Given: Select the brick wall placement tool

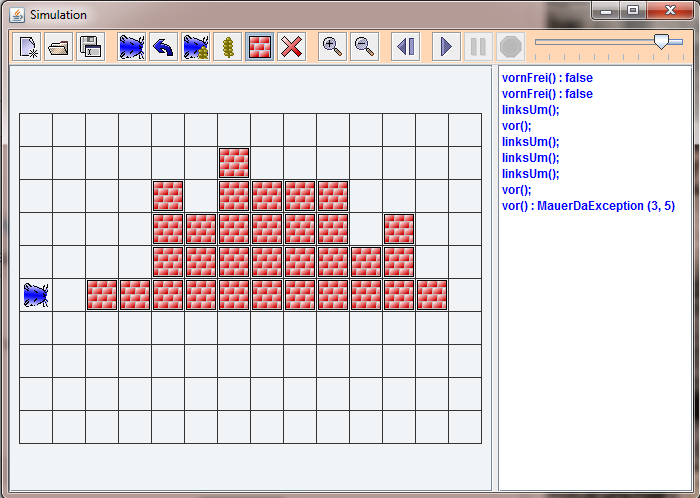Looking at the screenshot, I should click(x=259, y=46).
